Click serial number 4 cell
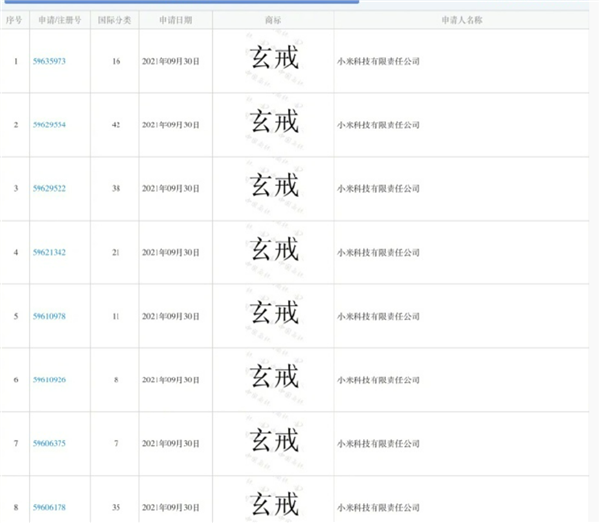Viewport: 600px width, 523px height. (16, 252)
